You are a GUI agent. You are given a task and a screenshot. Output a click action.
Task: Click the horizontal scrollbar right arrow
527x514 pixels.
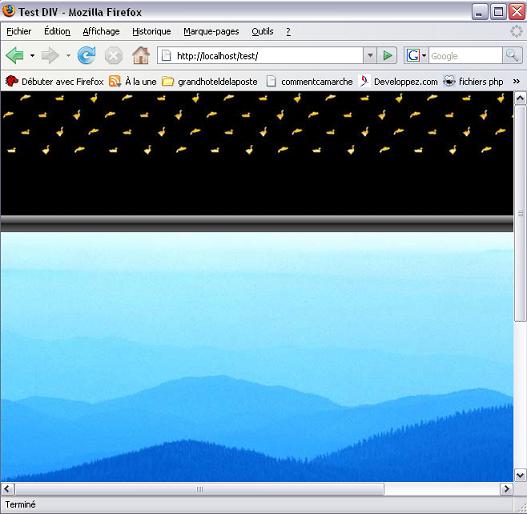click(x=506, y=488)
